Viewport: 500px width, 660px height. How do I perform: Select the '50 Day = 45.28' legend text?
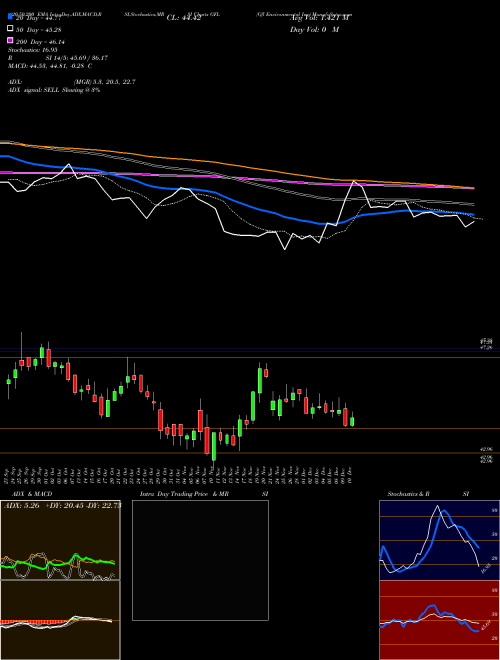[38, 29]
